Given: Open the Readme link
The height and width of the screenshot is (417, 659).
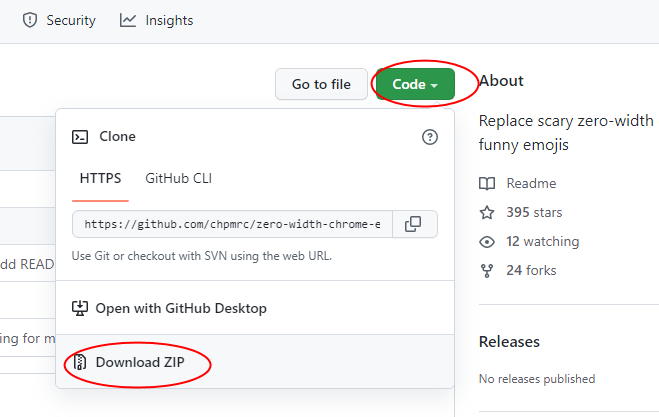Looking at the screenshot, I should tap(531, 183).
